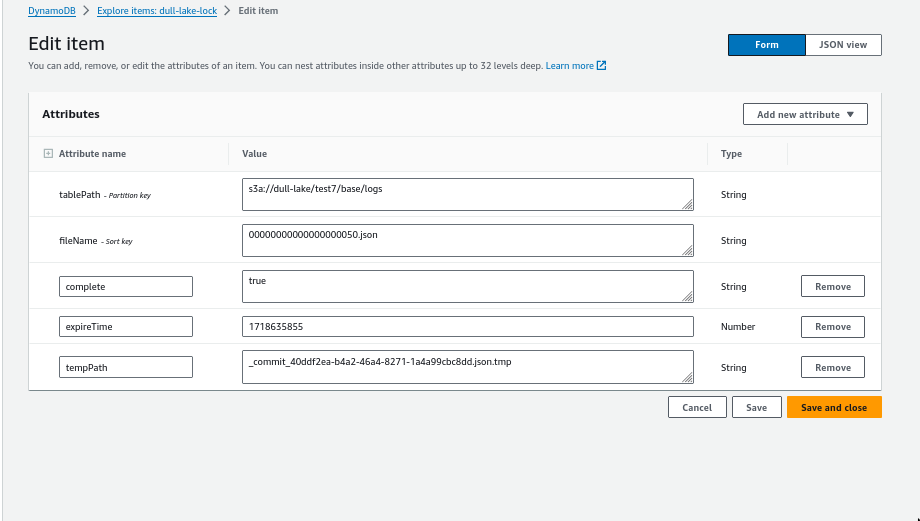Click the external link icon beside Learn more
The image size is (920, 521).
601,66
